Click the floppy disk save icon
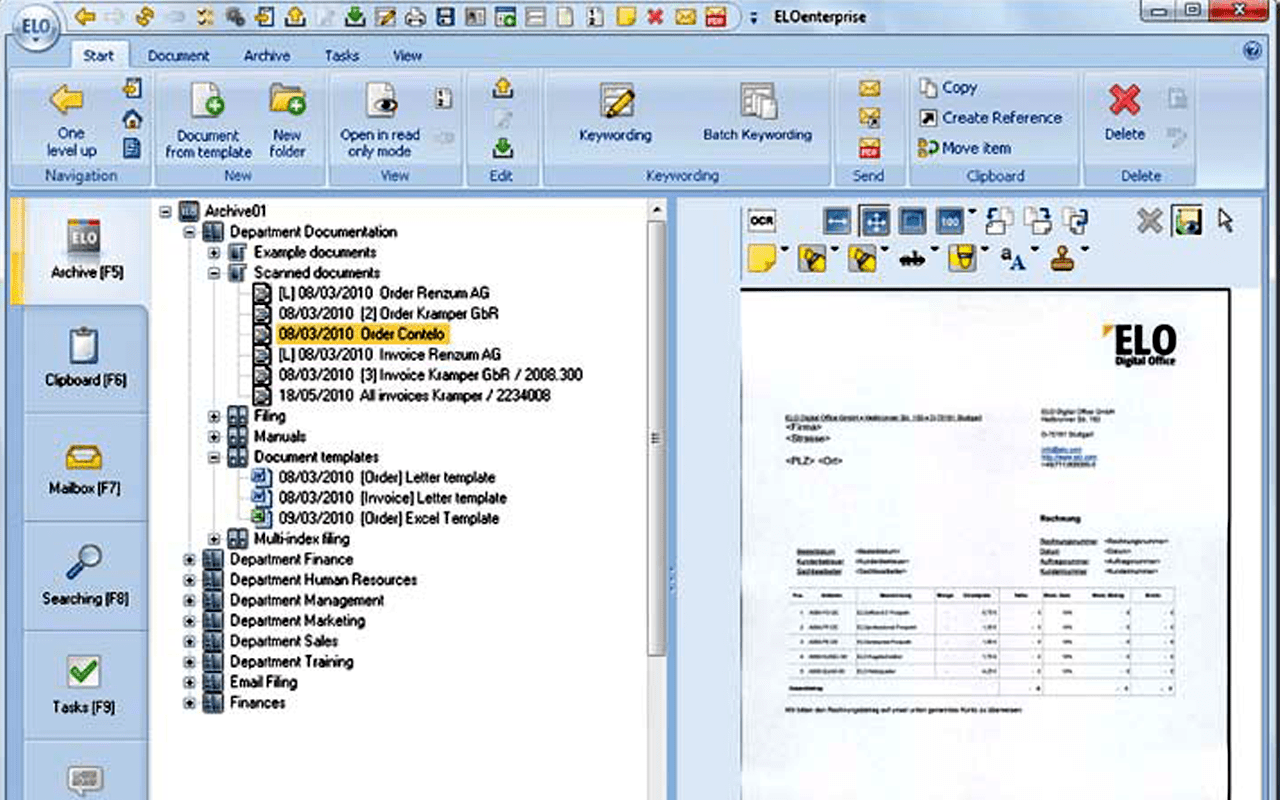Screen dimensions: 1280x800 coord(444,16)
